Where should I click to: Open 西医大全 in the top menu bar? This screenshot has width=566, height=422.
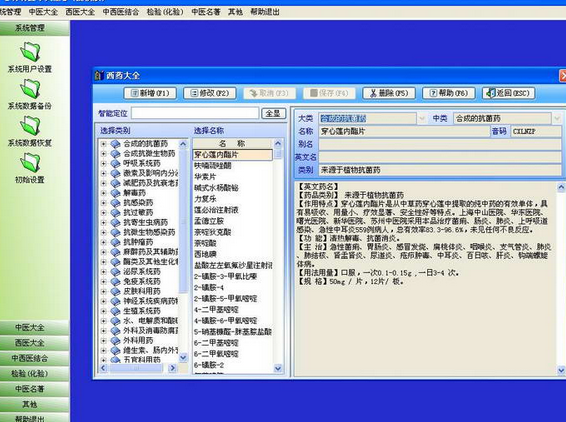pyautogui.click(x=80, y=12)
